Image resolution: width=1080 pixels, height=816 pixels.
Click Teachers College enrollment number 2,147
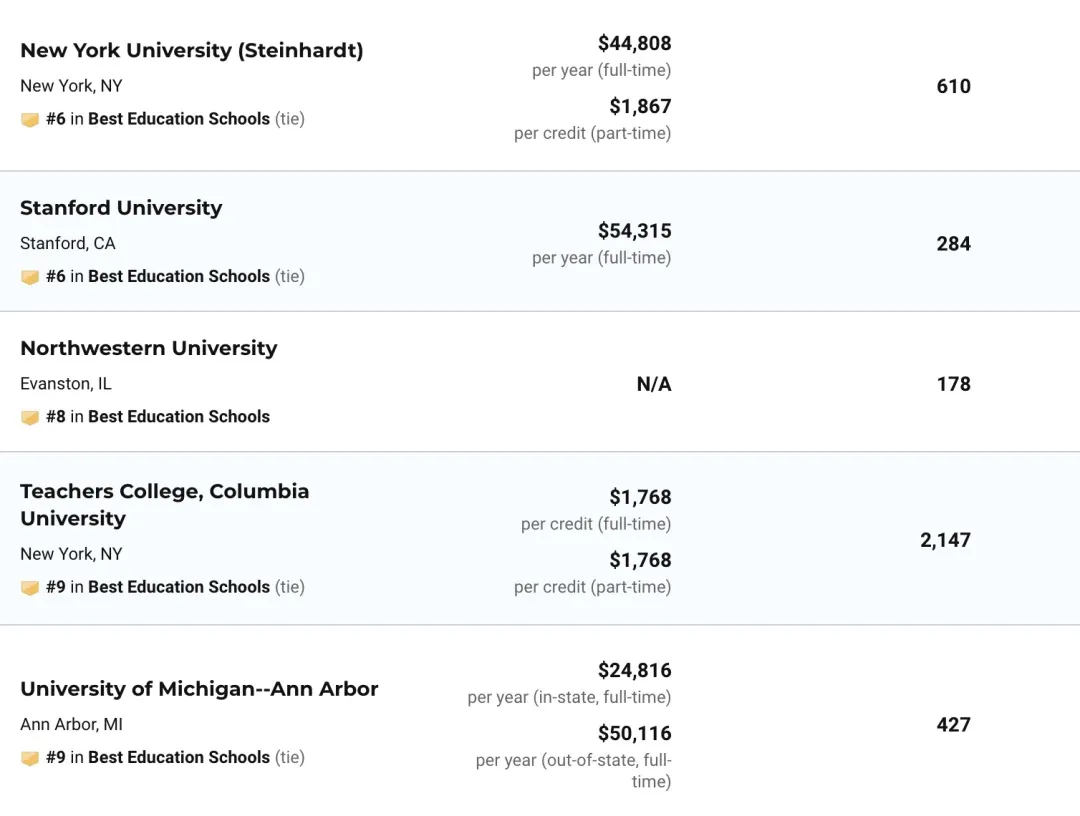coord(945,540)
